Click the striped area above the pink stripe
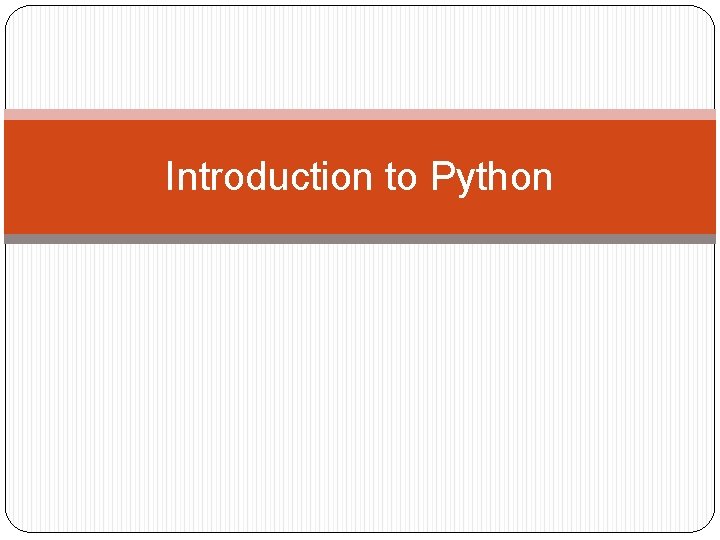Image resolution: width=720 pixels, height=540 pixels. pyautogui.click(x=360, y=58)
